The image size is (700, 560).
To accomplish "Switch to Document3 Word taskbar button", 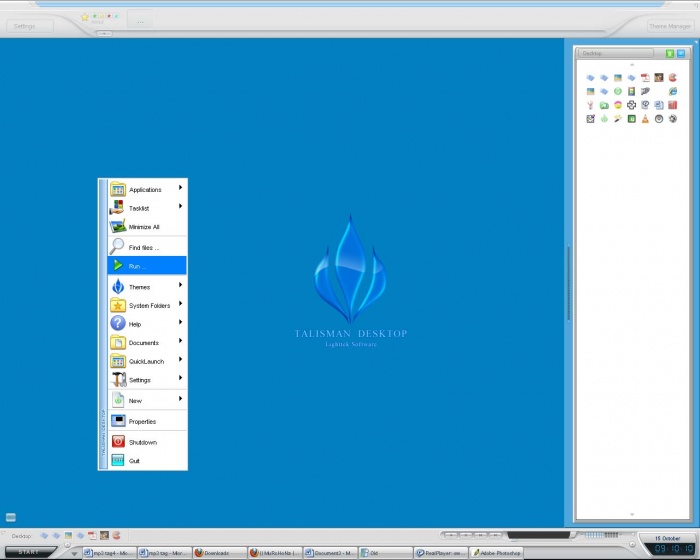I will (330, 553).
